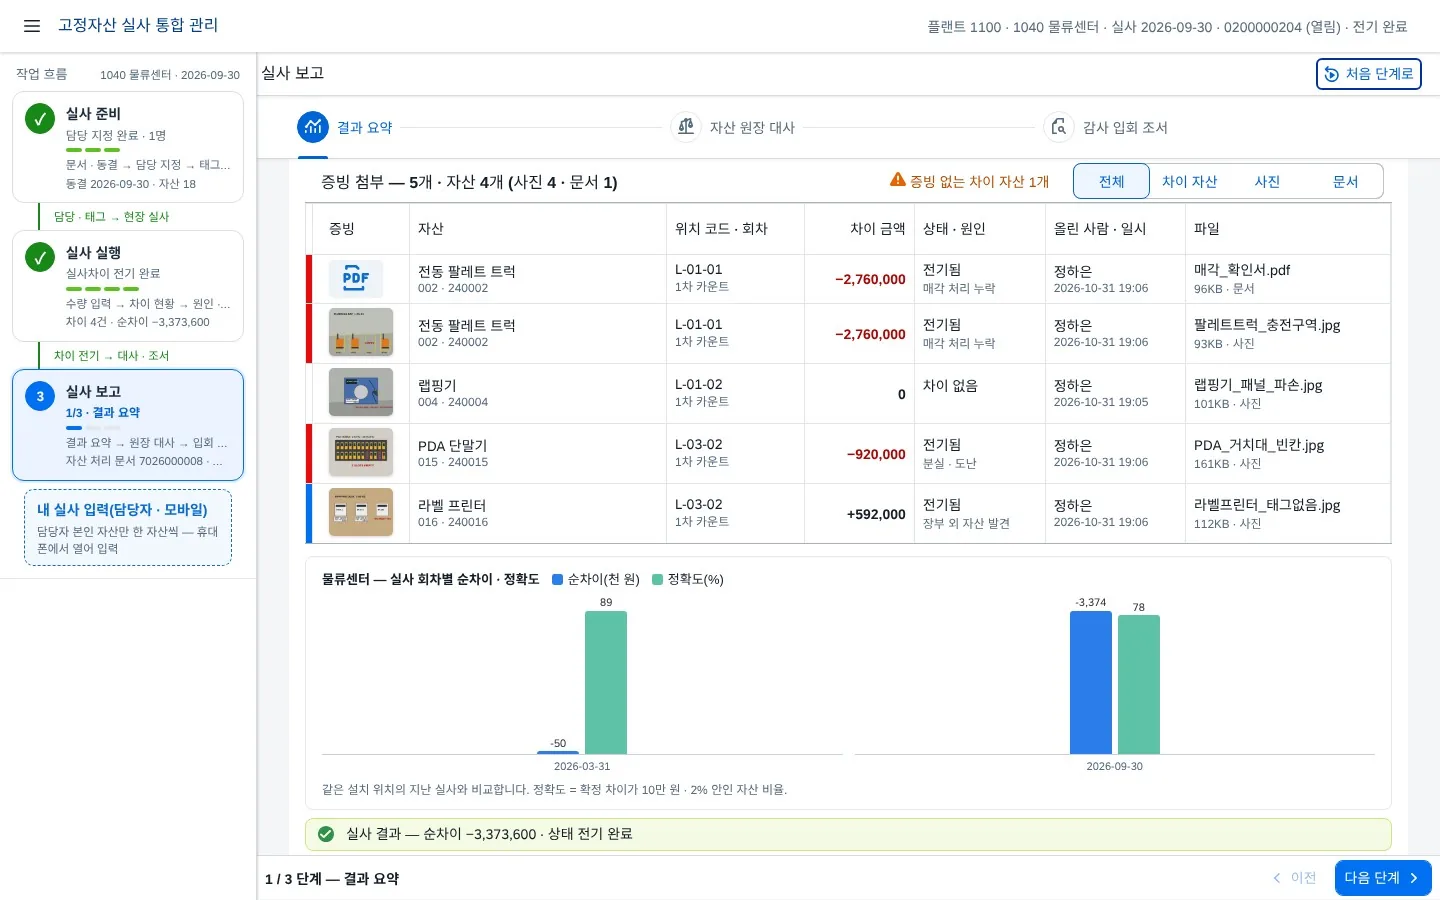Open the 팔레트트럭_충전구역.jpg photo thumbnail
This screenshot has width=1440, height=900.
click(x=361, y=332)
